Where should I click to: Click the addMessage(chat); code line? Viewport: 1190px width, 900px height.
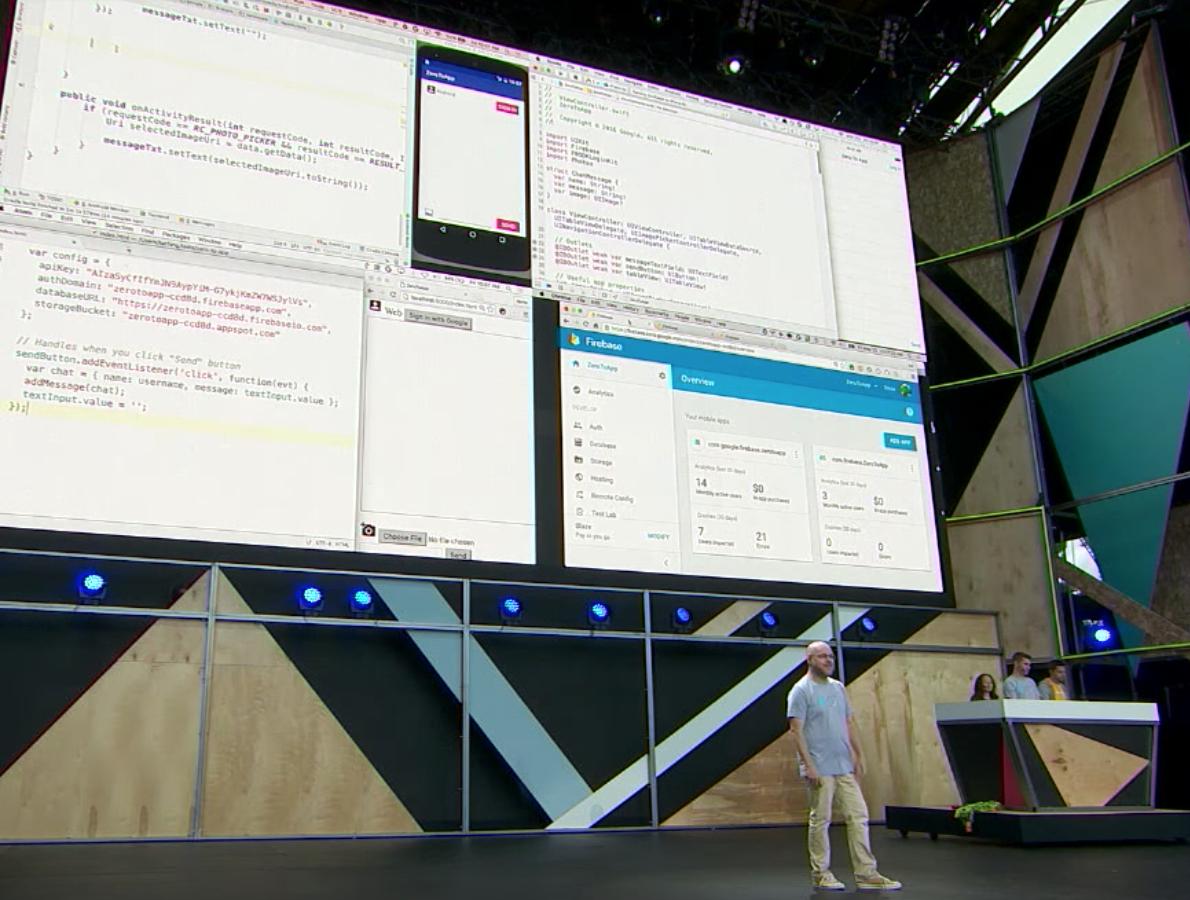point(75,386)
